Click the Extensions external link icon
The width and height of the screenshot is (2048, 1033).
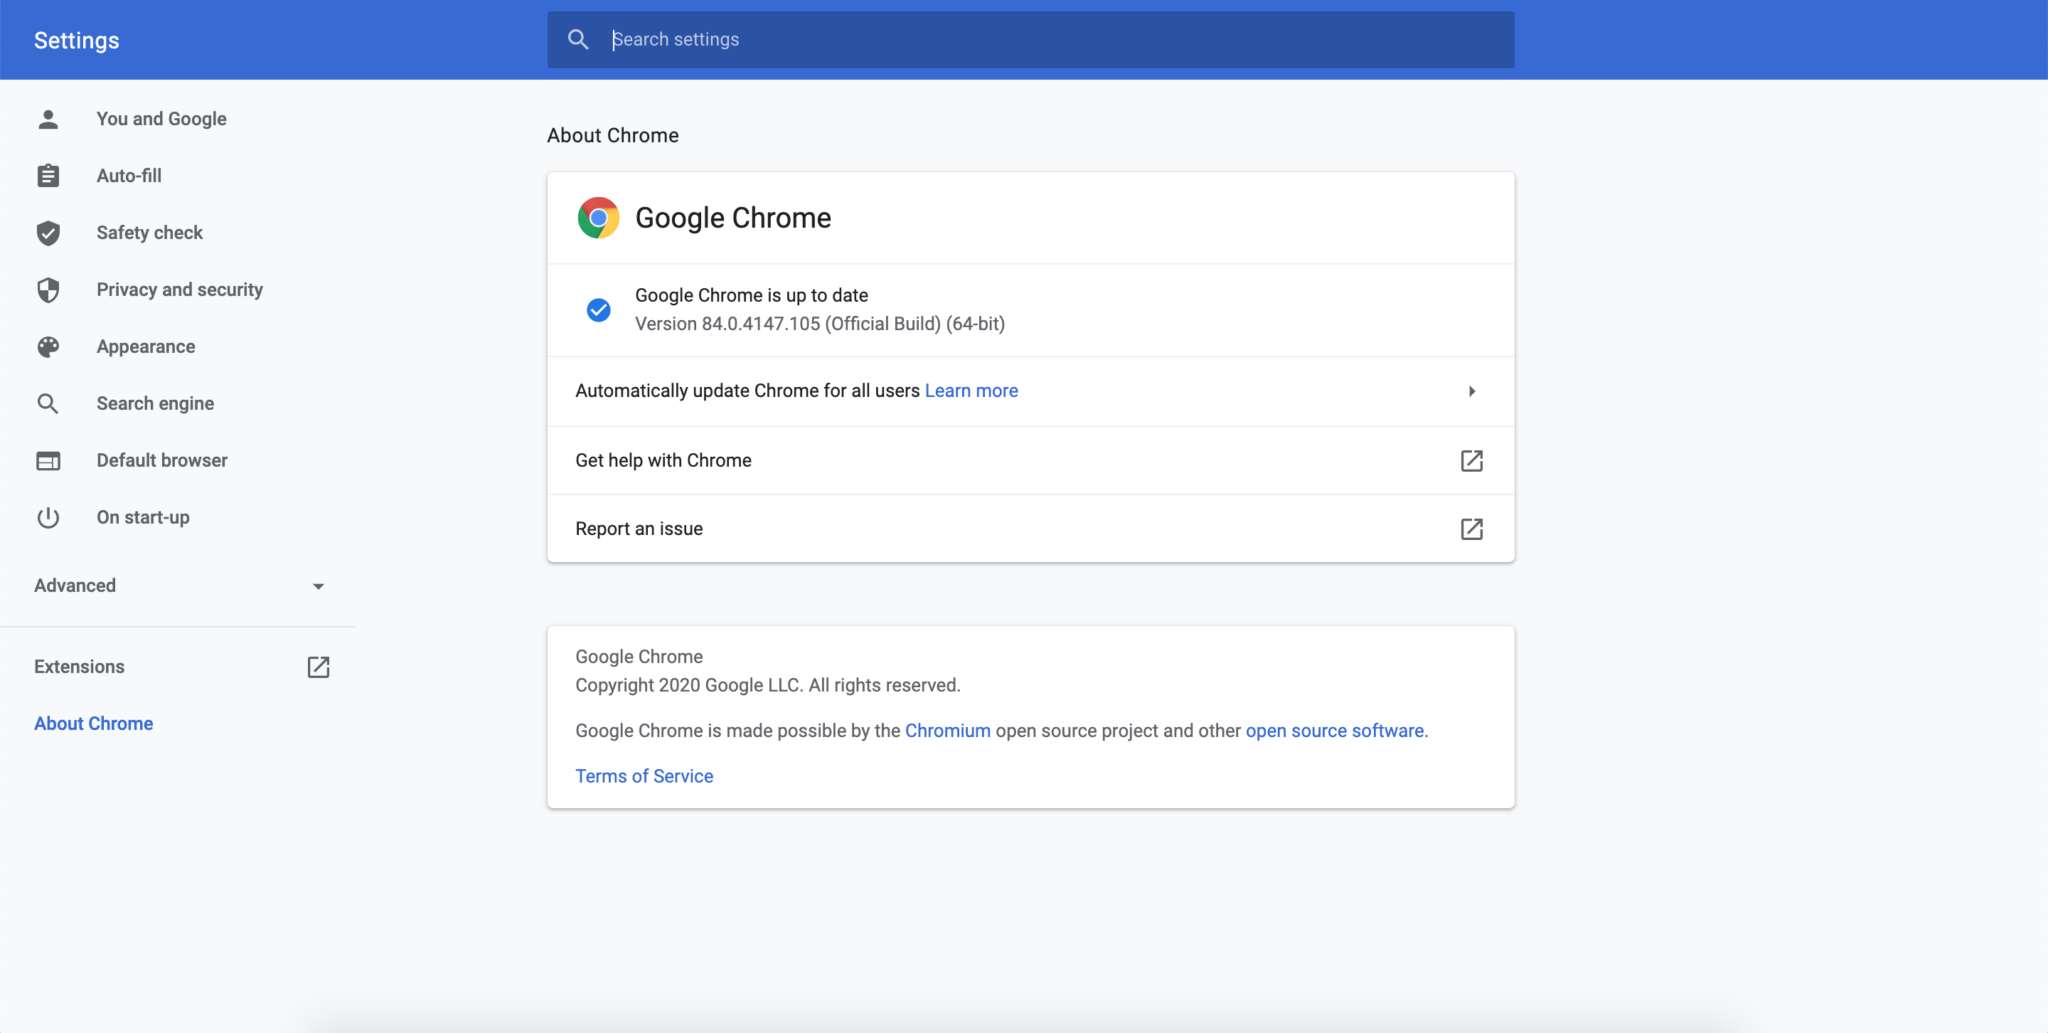point(317,666)
